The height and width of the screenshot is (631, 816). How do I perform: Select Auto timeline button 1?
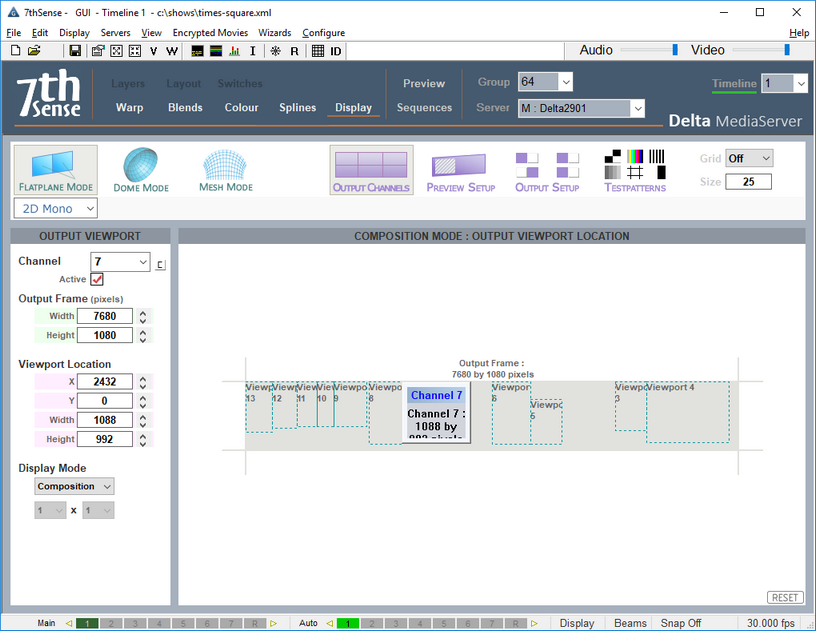tap(348, 623)
